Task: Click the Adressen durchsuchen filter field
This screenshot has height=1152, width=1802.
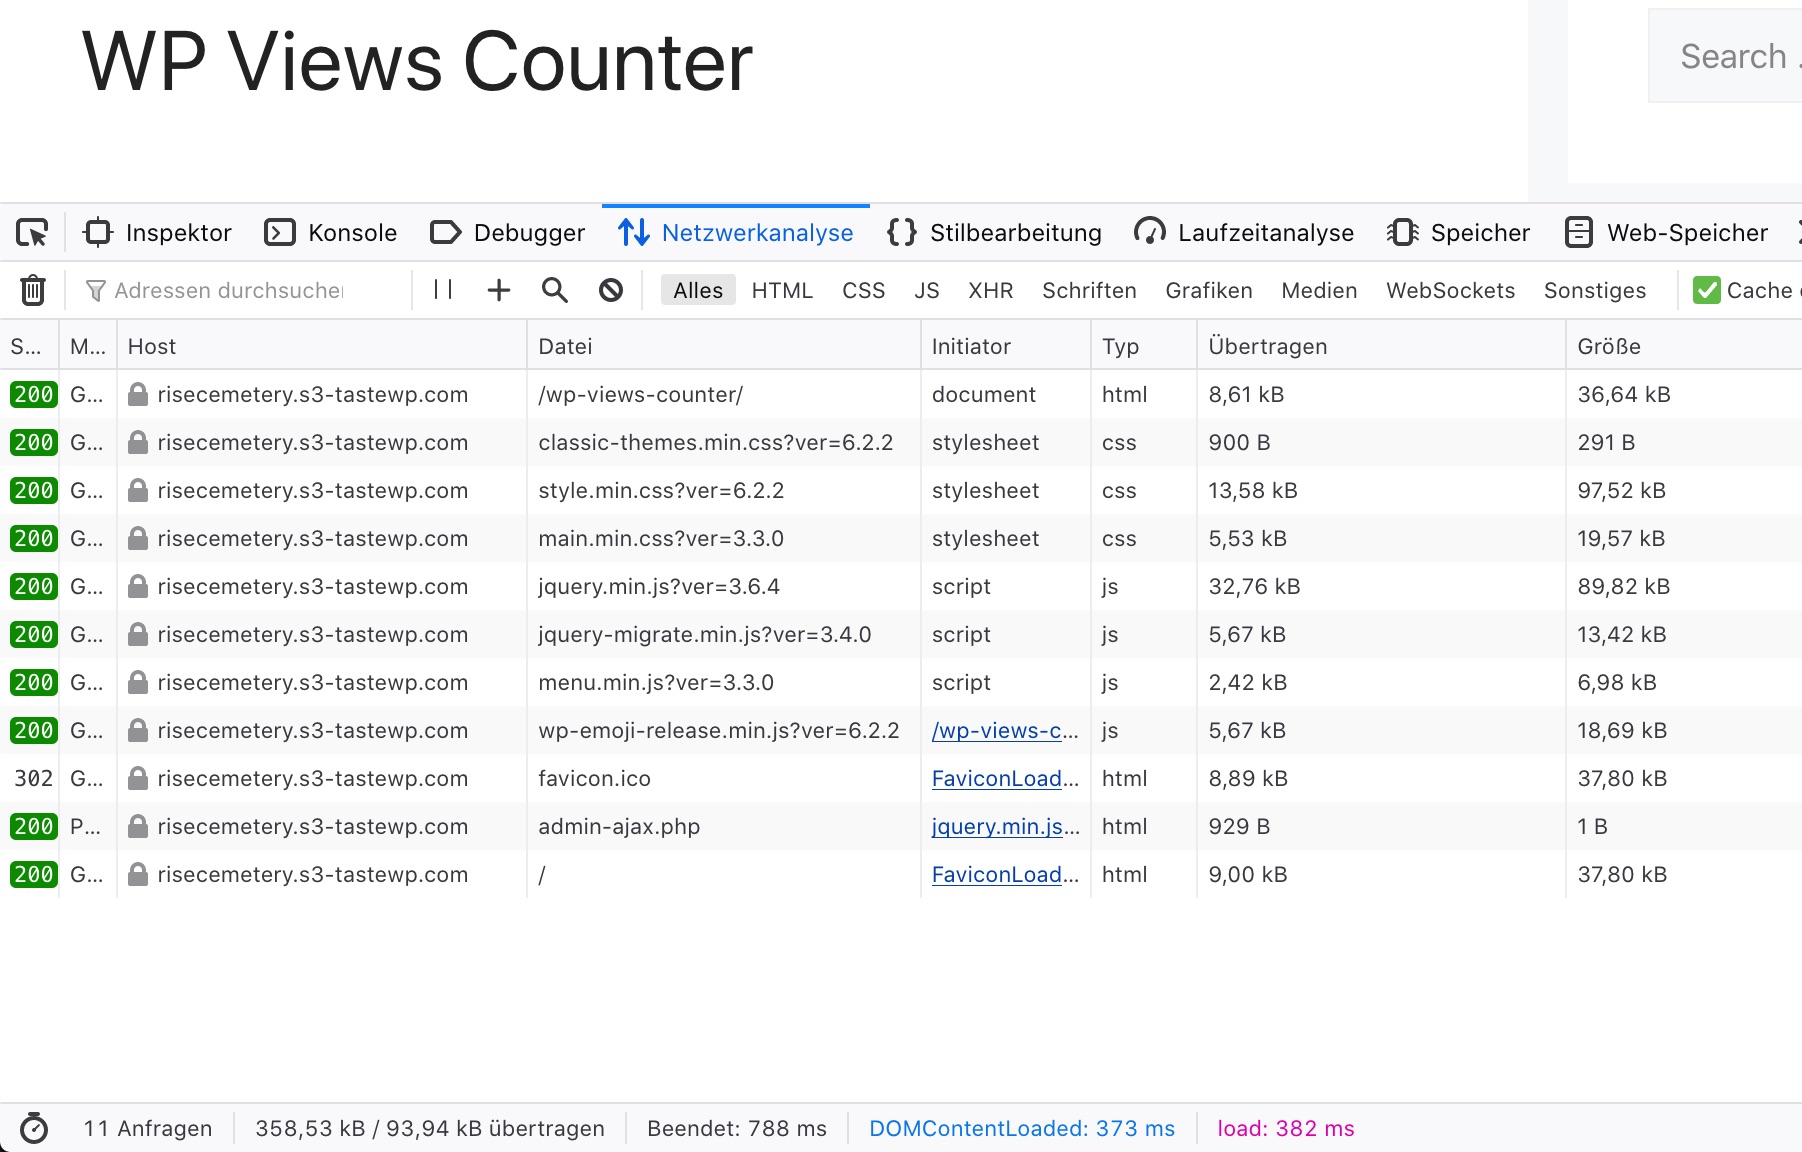Action: (x=240, y=290)
